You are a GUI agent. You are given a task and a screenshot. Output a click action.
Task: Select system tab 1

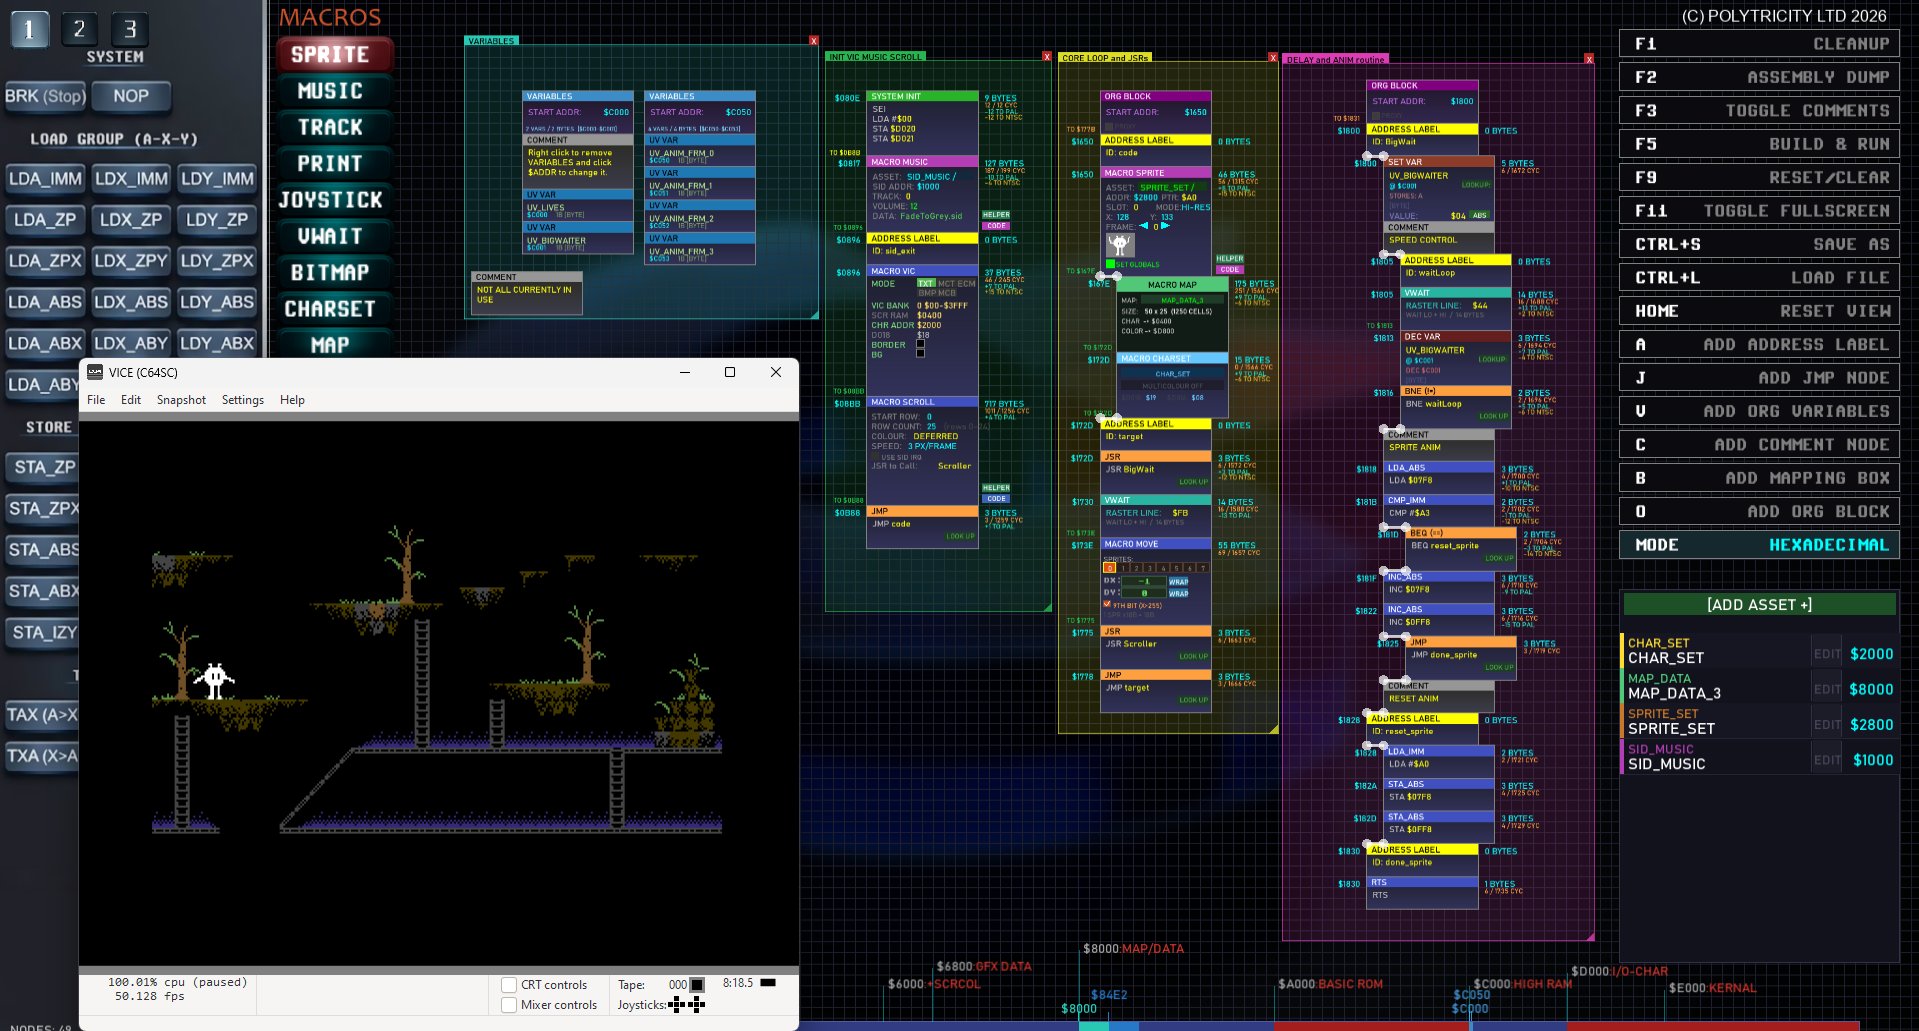(29, 29)
